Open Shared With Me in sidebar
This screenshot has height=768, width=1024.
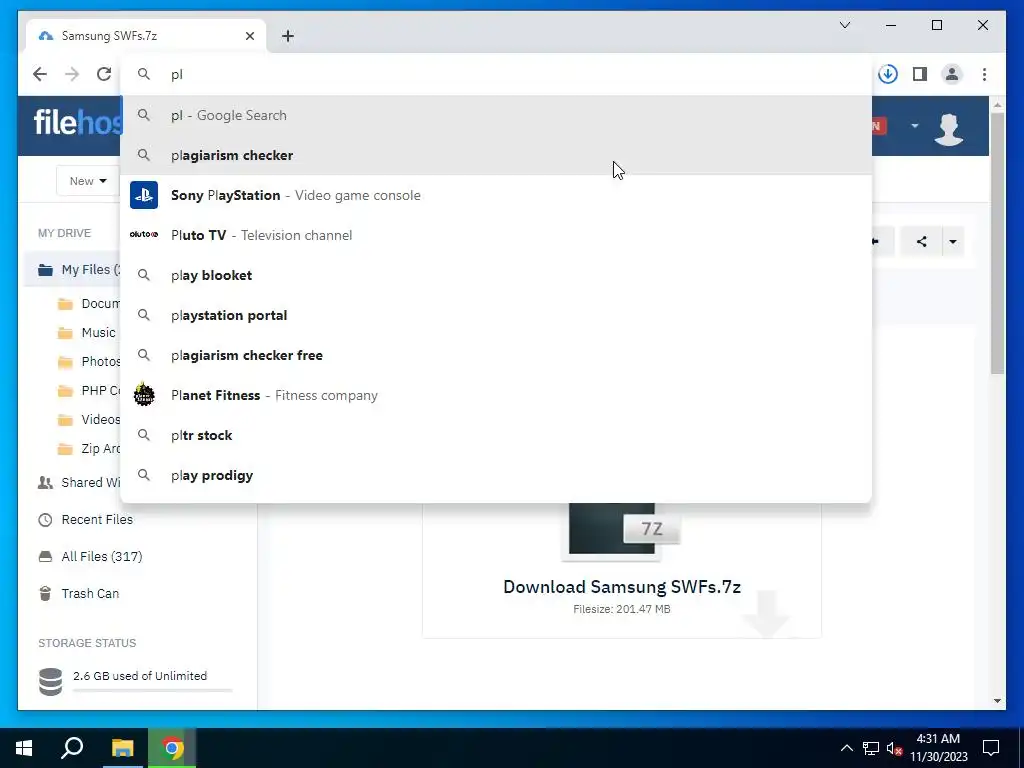pos(78,483)
